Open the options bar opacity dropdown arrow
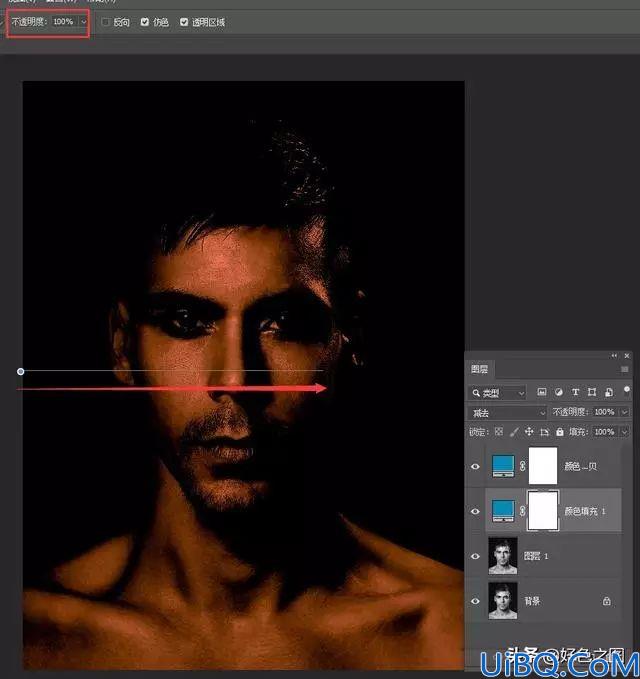This screenshot has width=640, height=679. (84, 22)
